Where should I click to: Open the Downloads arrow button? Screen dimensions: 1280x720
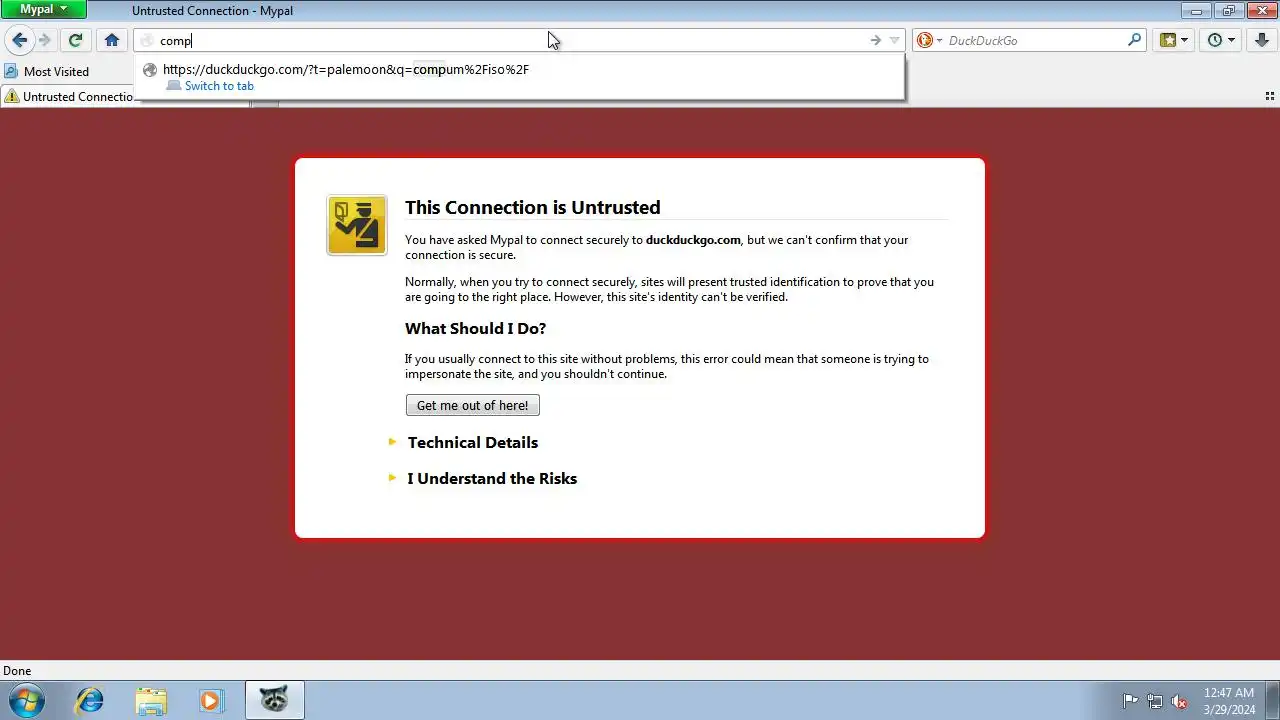tap(1261, 40)
